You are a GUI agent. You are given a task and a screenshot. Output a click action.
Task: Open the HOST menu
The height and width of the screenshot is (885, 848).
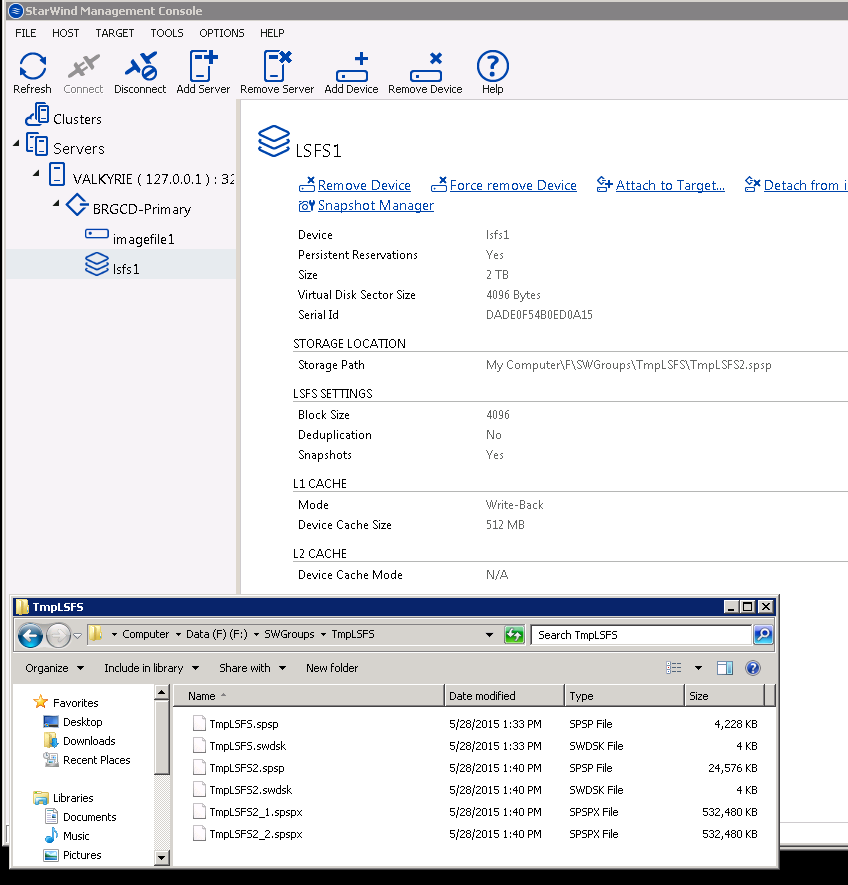pyautogui.click(x=65, y=33)
